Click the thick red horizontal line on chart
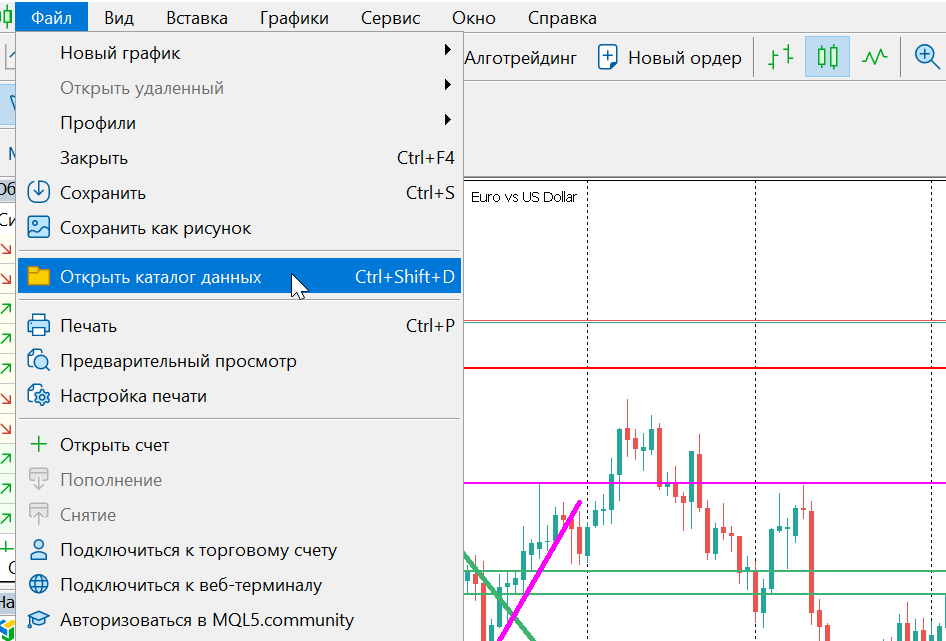The image size is (946, 641). pos(705,368)
